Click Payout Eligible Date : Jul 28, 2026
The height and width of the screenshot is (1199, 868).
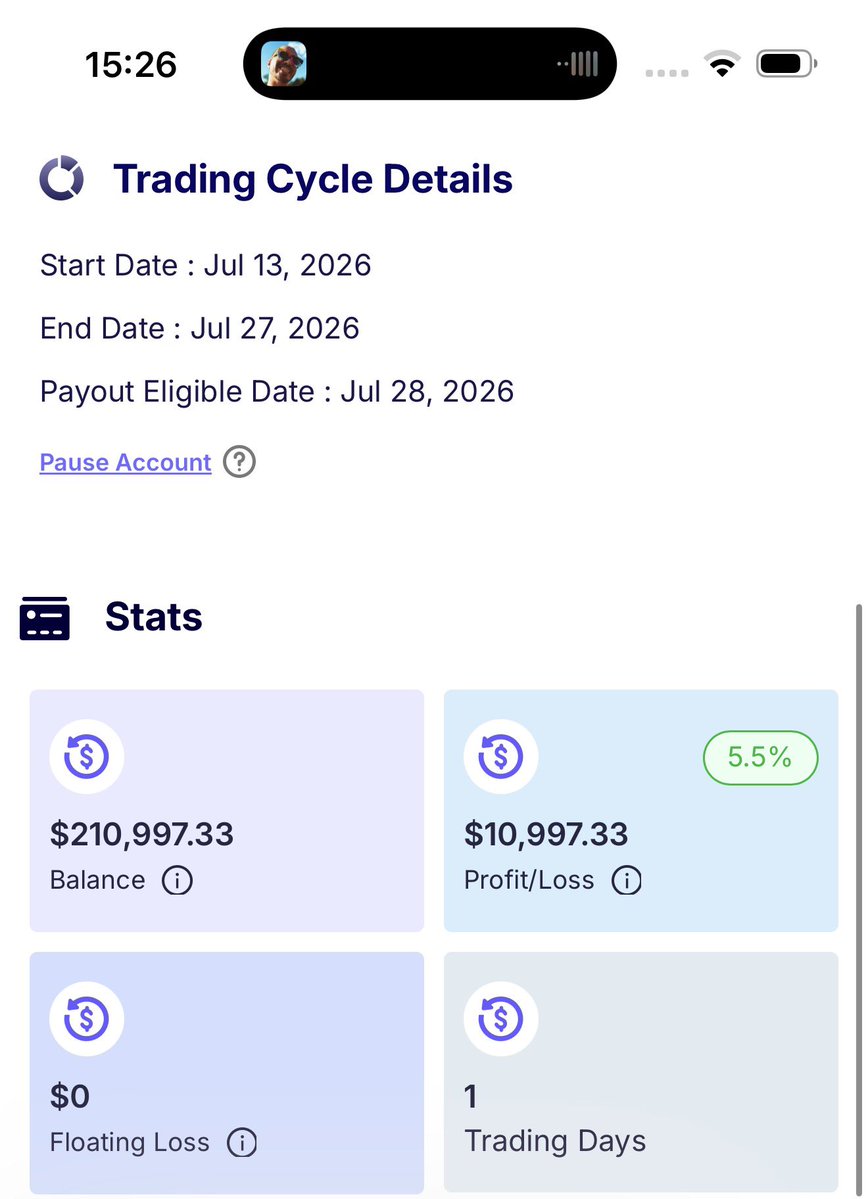pyautogui.click(x=277, y=392)
